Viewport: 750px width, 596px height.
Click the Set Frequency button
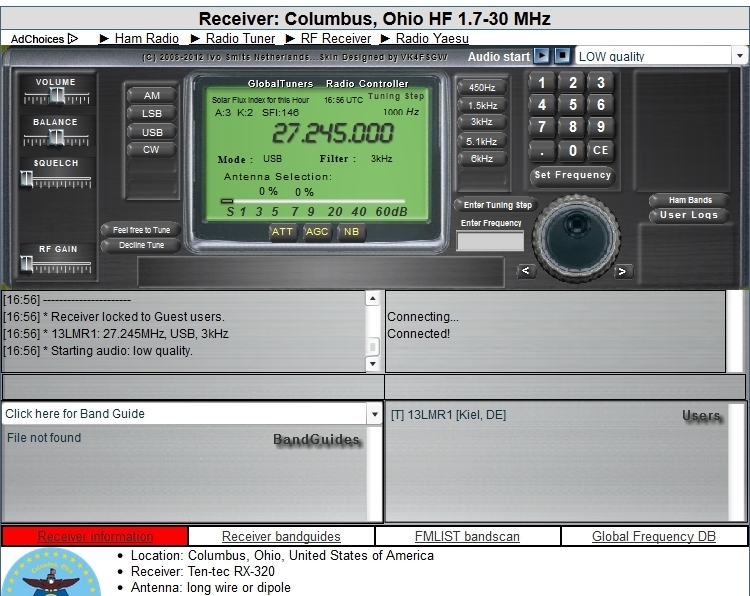(x=572, y=175)
